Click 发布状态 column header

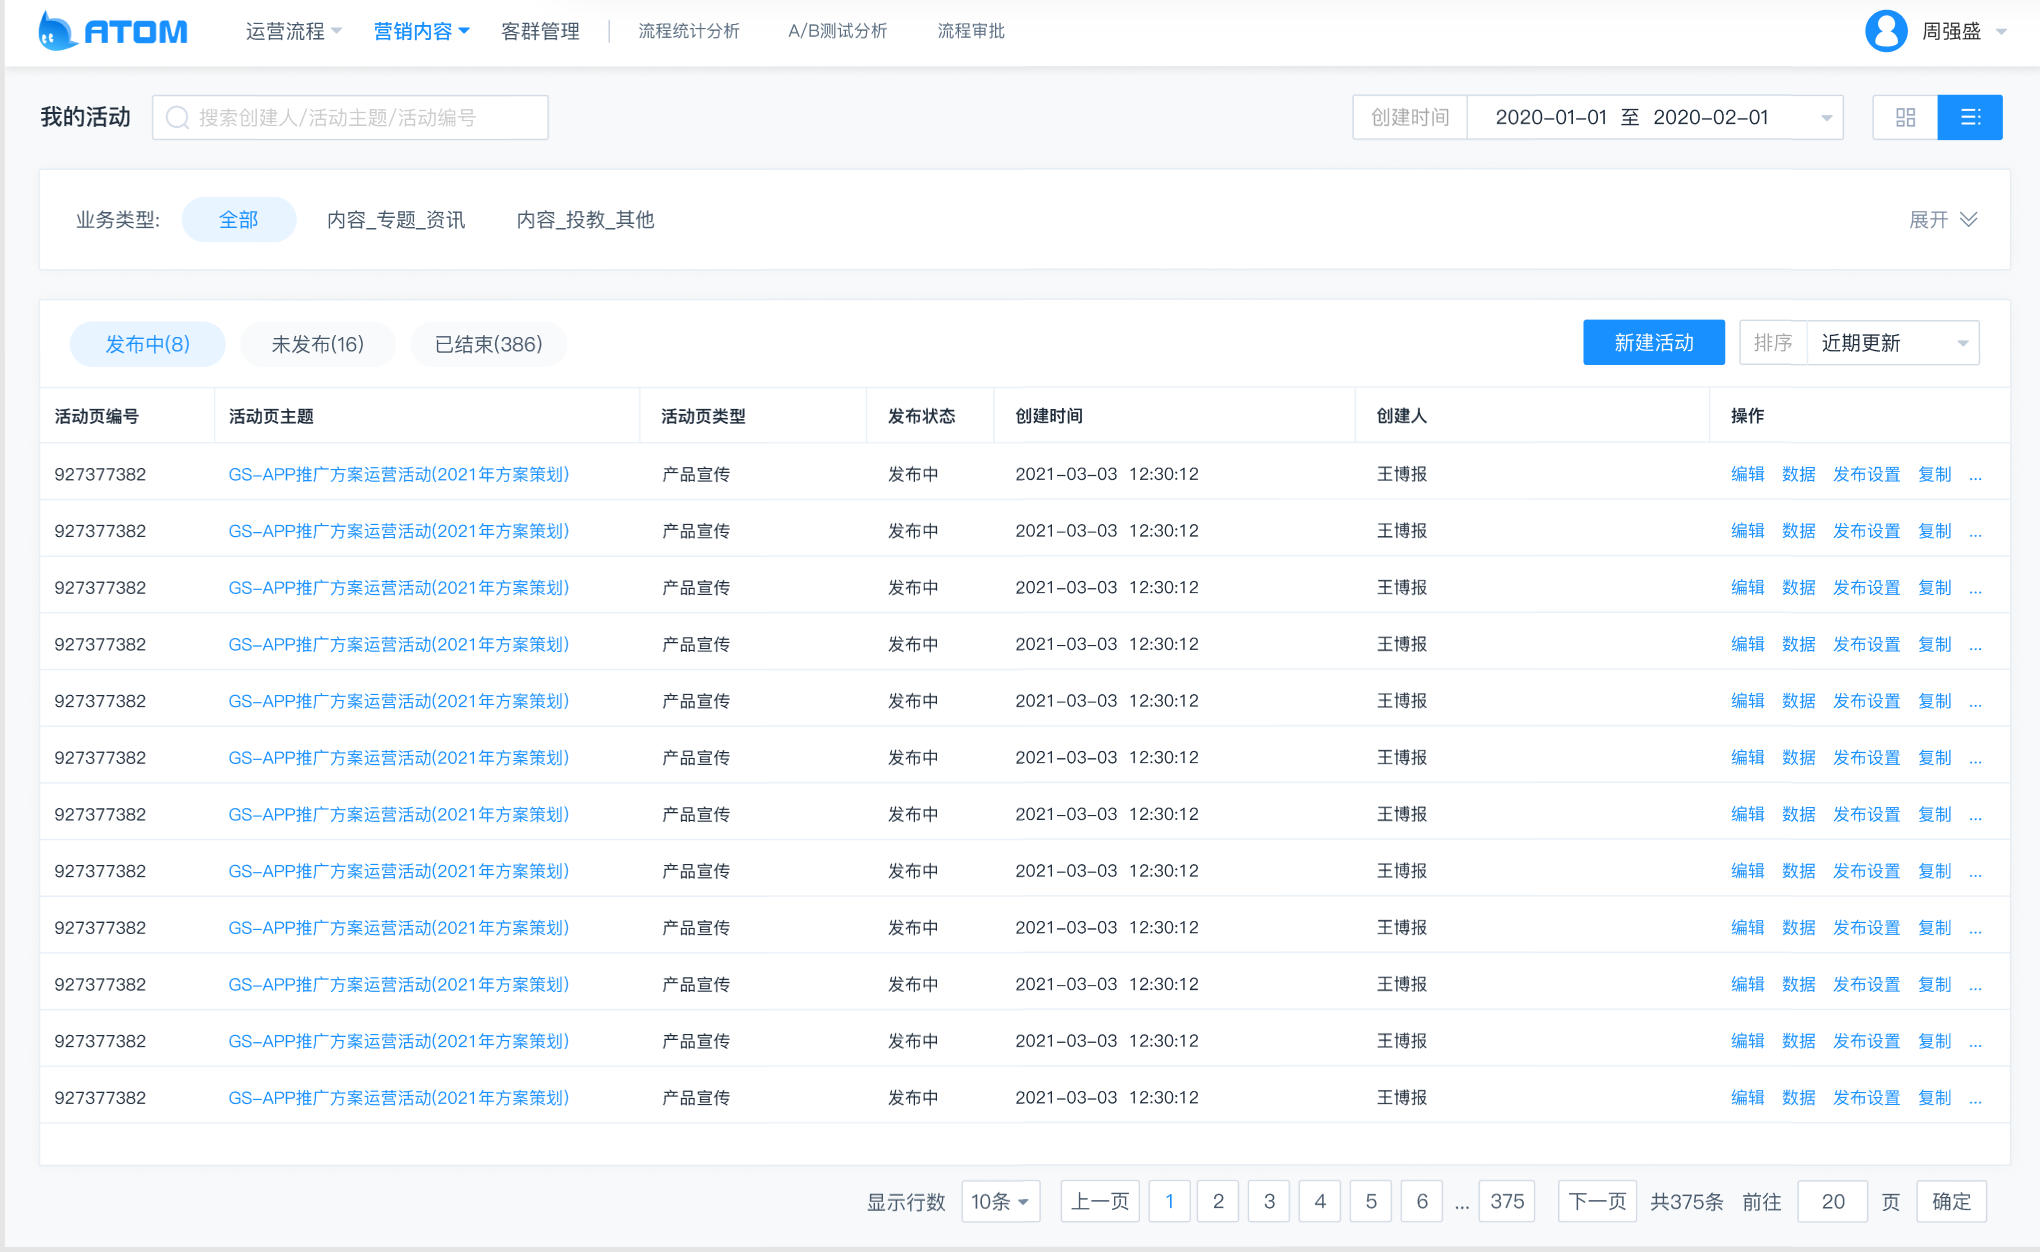click(x=922, y=416)
